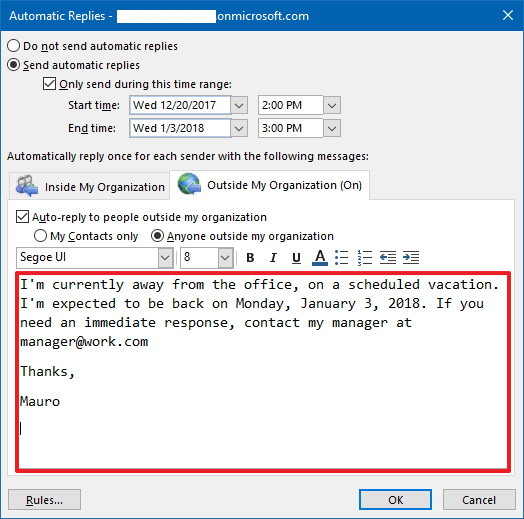Confirm settings with the OK button
Viewport: 524px width, 519px height.
pos(395,500)
